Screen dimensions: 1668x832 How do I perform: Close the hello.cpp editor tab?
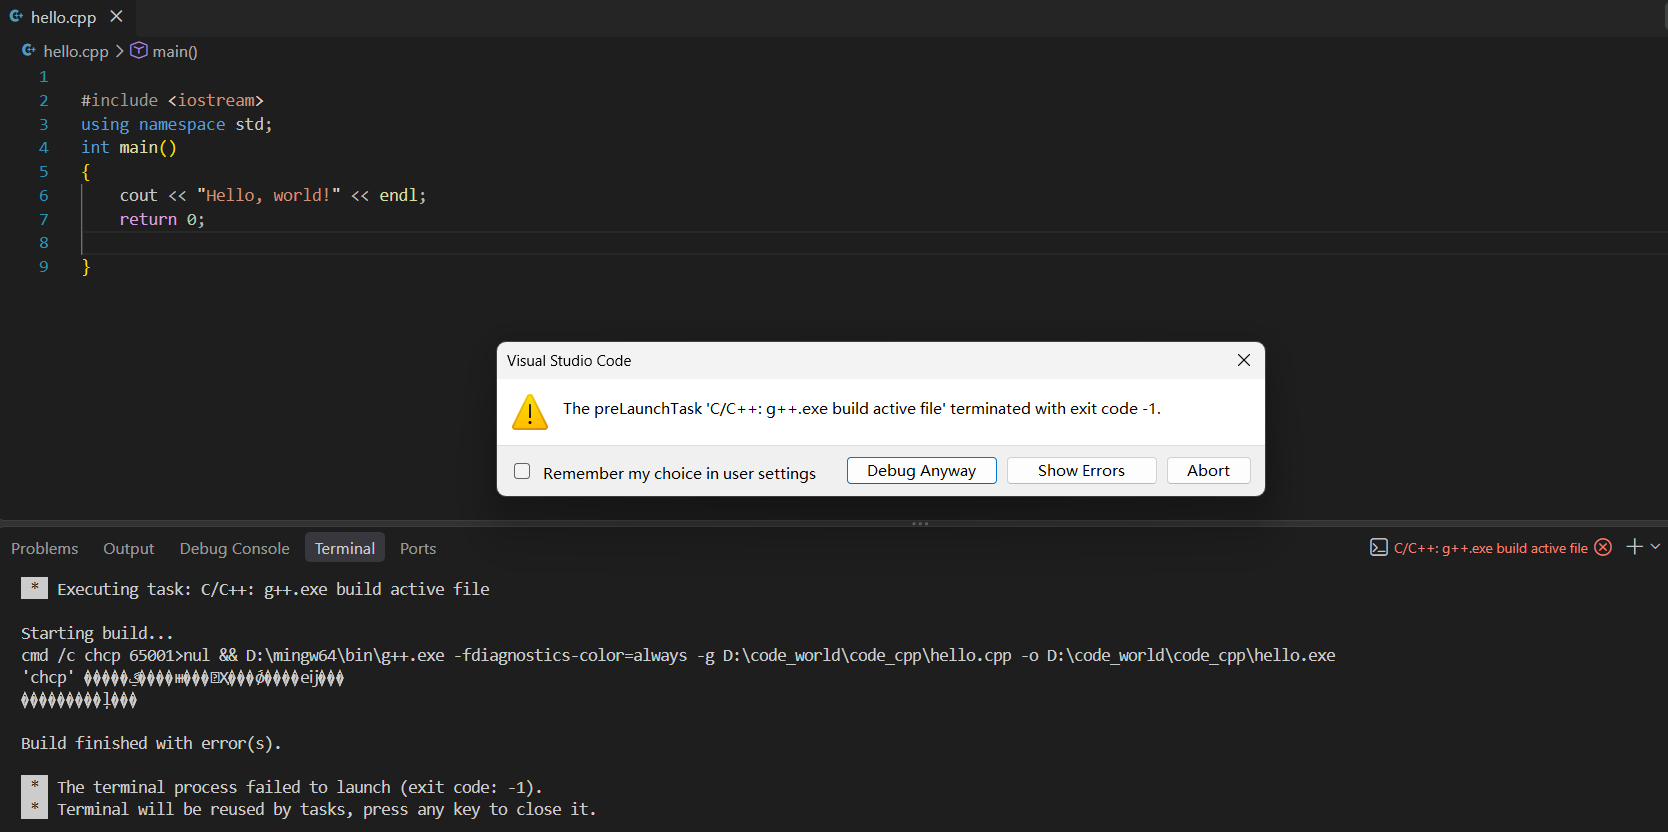tap(116, 17)
